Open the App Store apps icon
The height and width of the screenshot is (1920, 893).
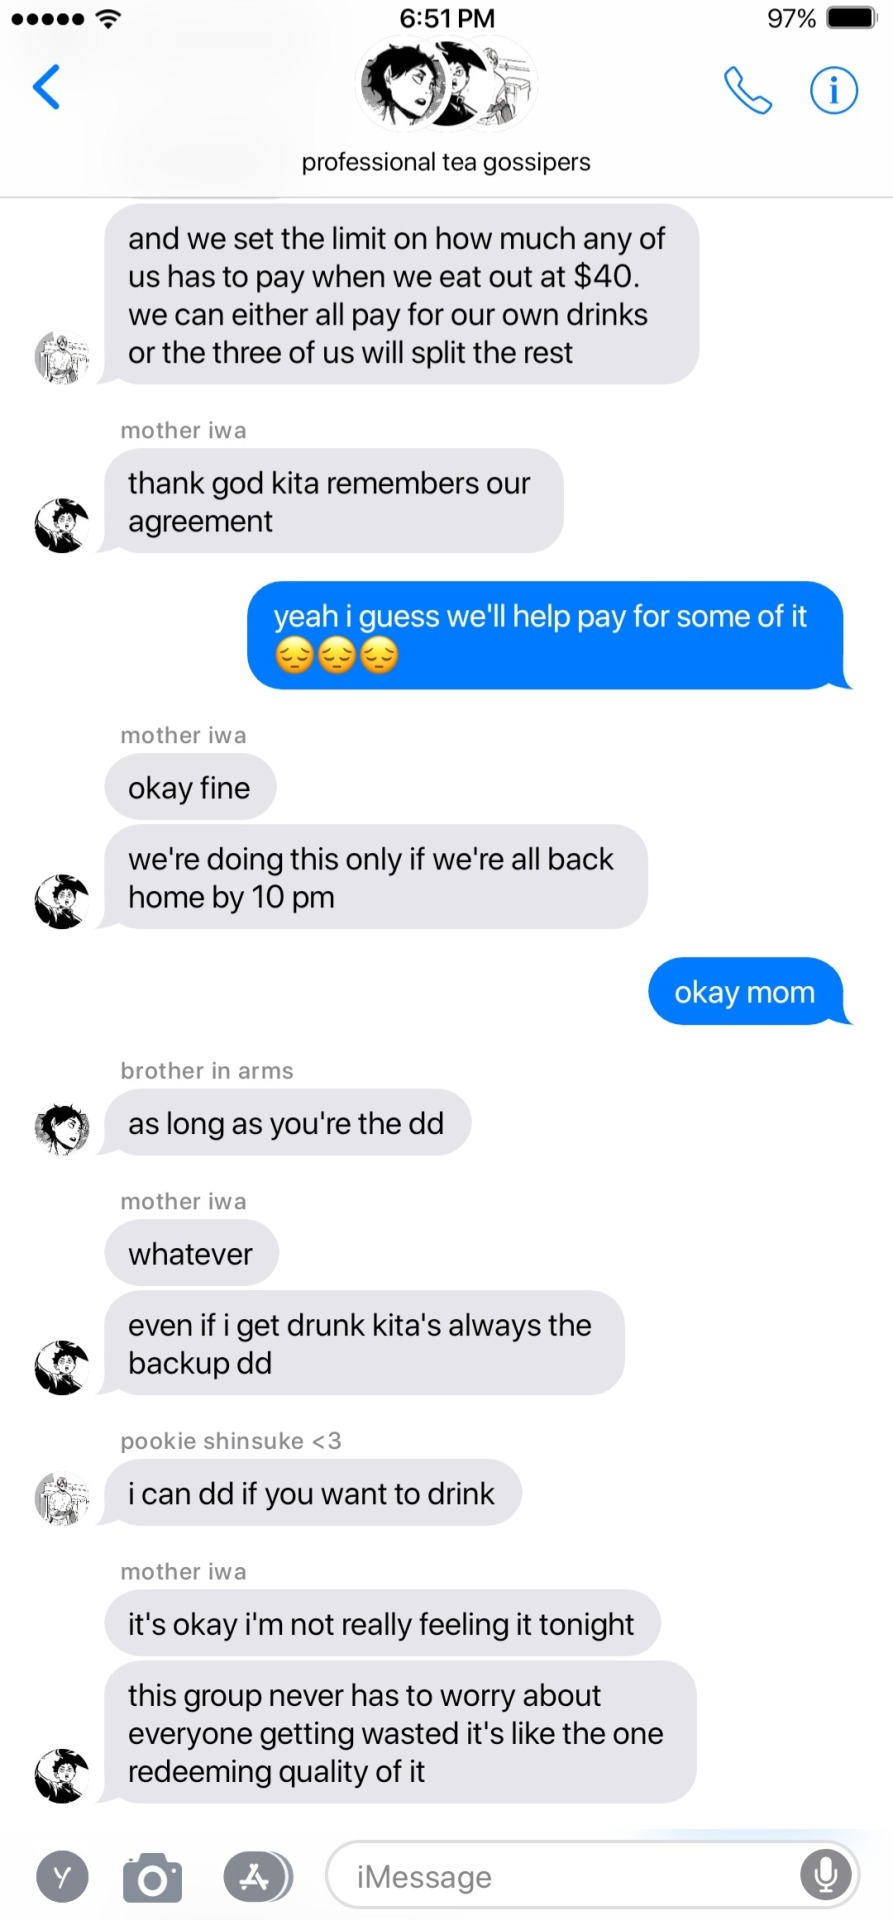(x=258, y=1877)
